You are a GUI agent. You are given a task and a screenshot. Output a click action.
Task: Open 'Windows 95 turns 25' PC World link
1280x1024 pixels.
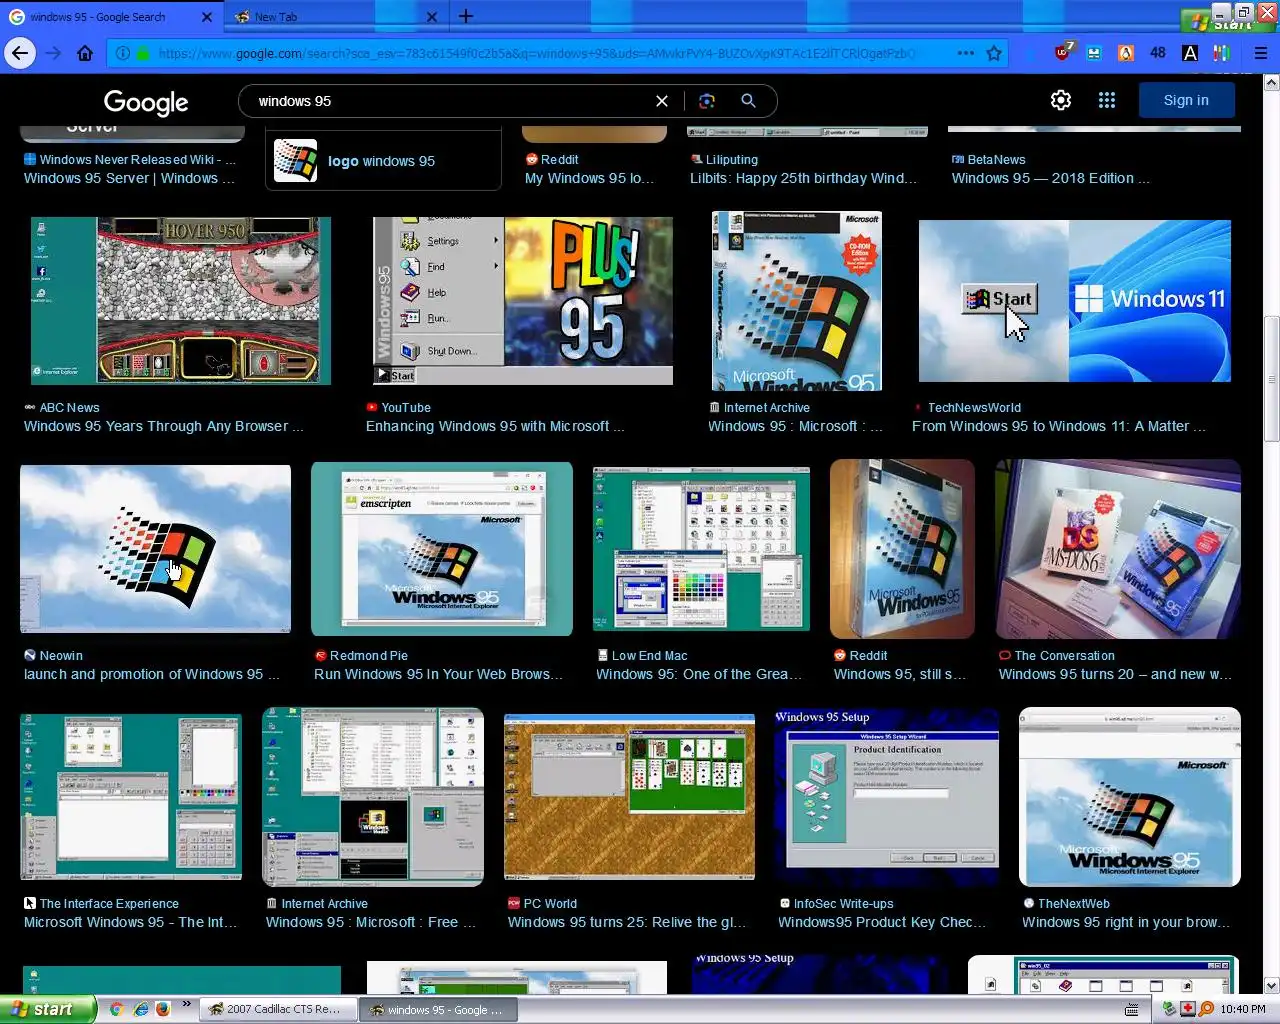pyautogui.click(x=627, y=922)
